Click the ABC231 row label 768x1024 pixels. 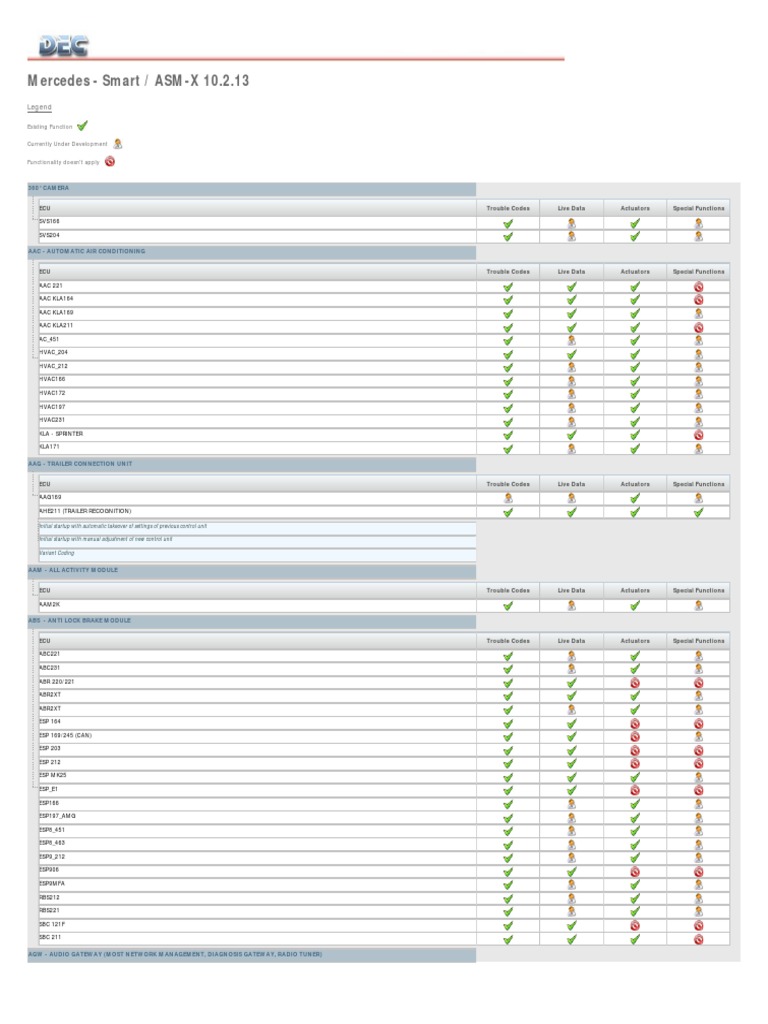point(50,668)
